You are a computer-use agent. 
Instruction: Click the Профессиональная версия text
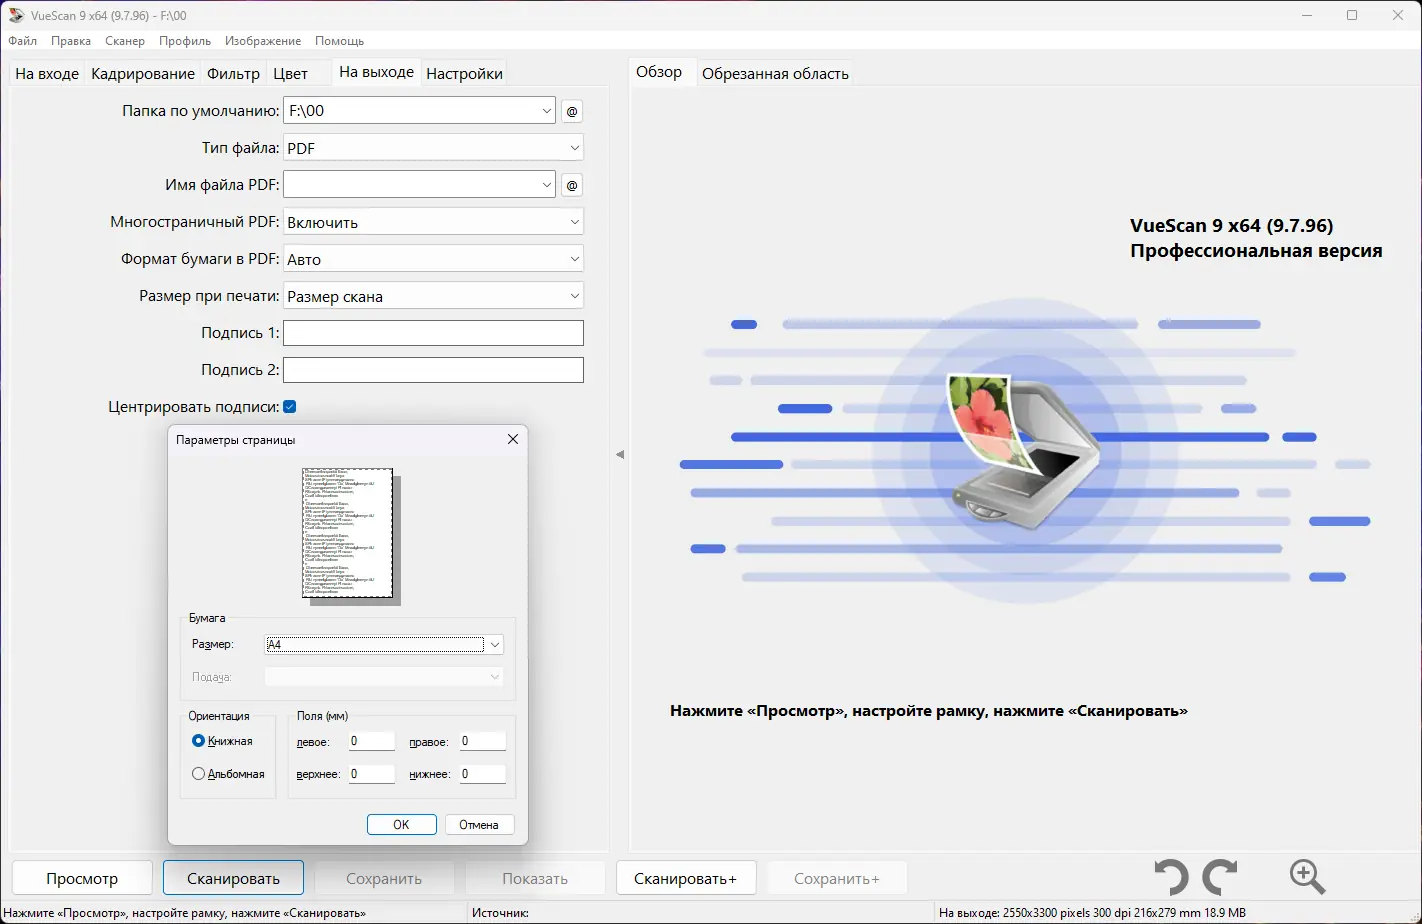[x=1256, y=251]
